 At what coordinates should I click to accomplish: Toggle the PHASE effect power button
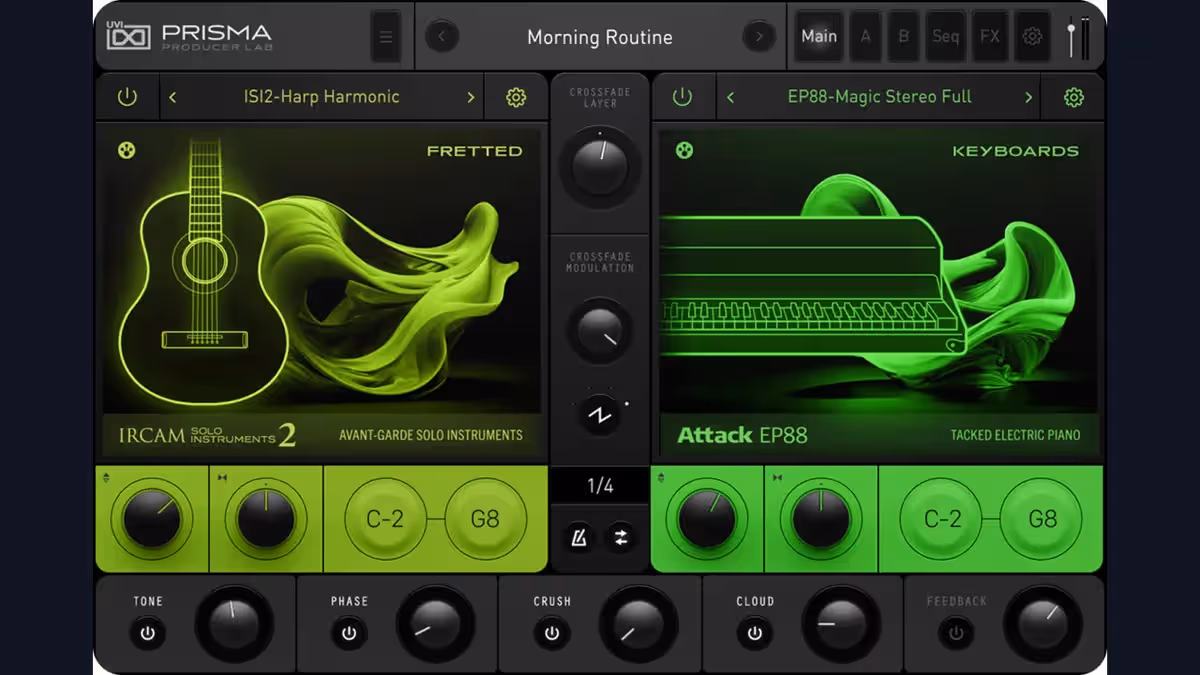(x=349, y=634)
